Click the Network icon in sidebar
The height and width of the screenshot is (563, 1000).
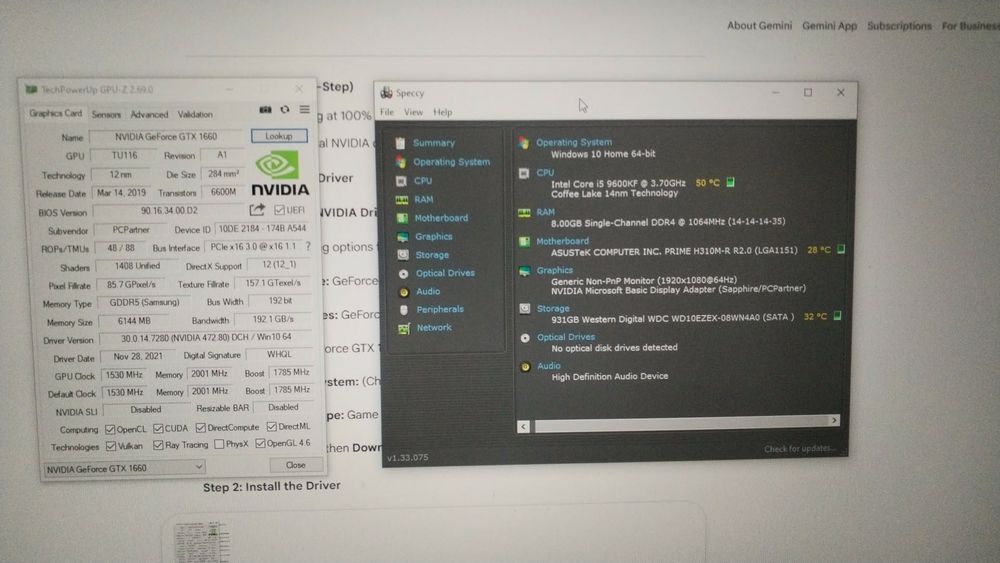[x=404, y=328]
